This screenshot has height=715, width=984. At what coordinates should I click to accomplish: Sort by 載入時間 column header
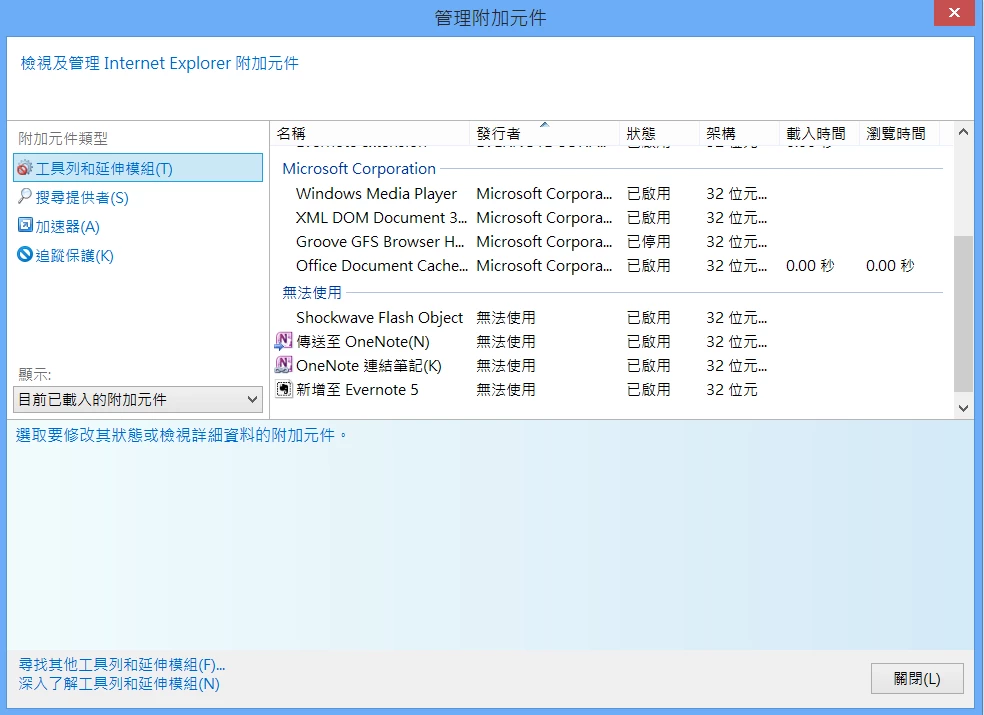click(818, 133)
